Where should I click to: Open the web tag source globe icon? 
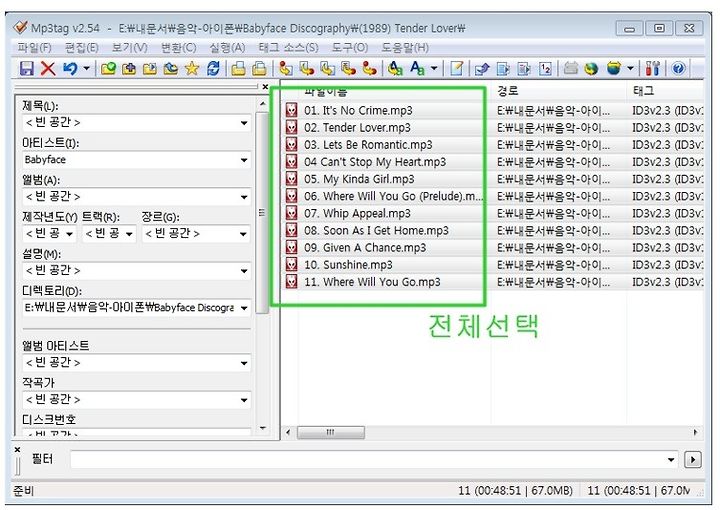[591, 69]
